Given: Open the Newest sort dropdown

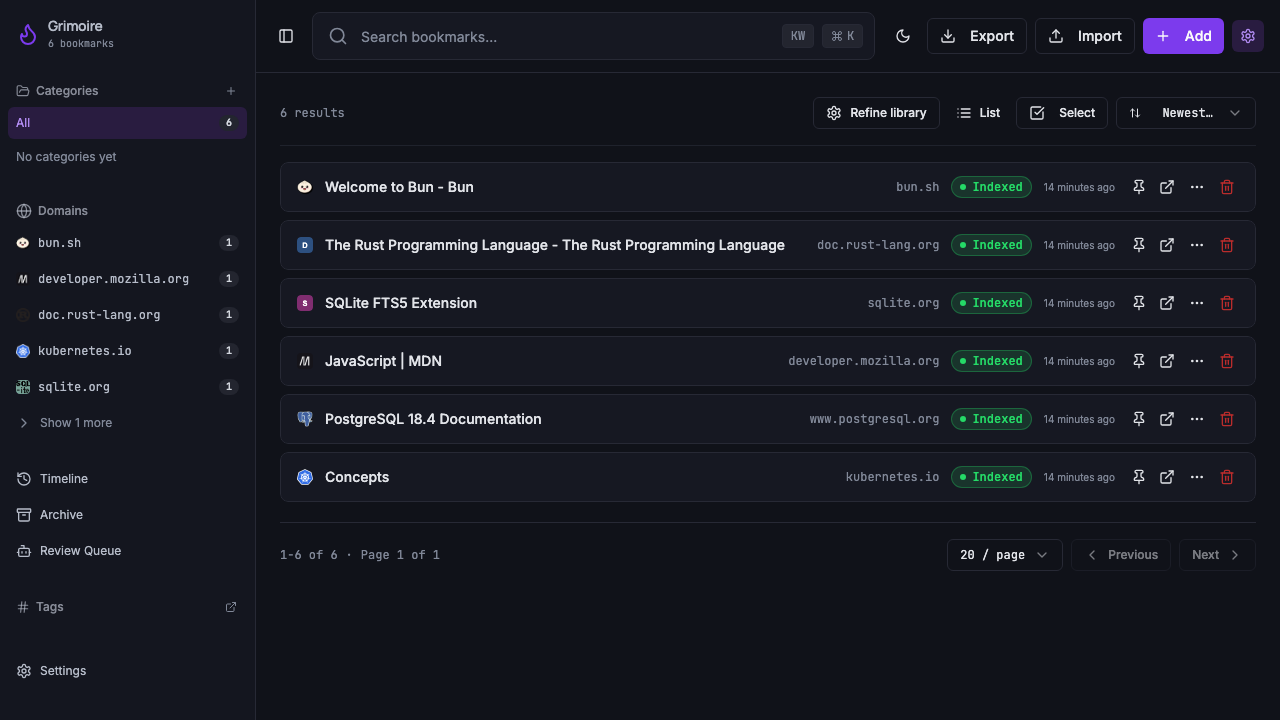Looking at the screenshot, I should [1186, 113].
